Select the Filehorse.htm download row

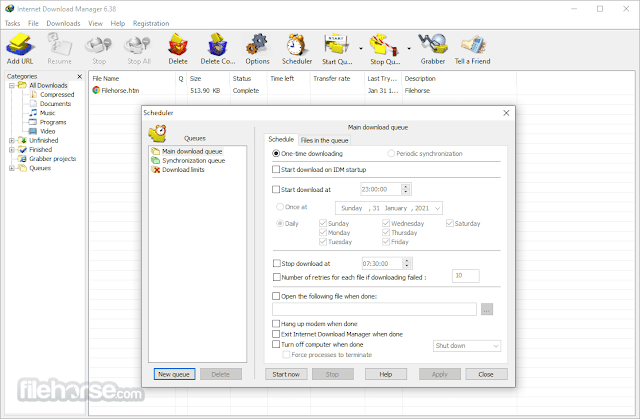[x=302, y=91]
